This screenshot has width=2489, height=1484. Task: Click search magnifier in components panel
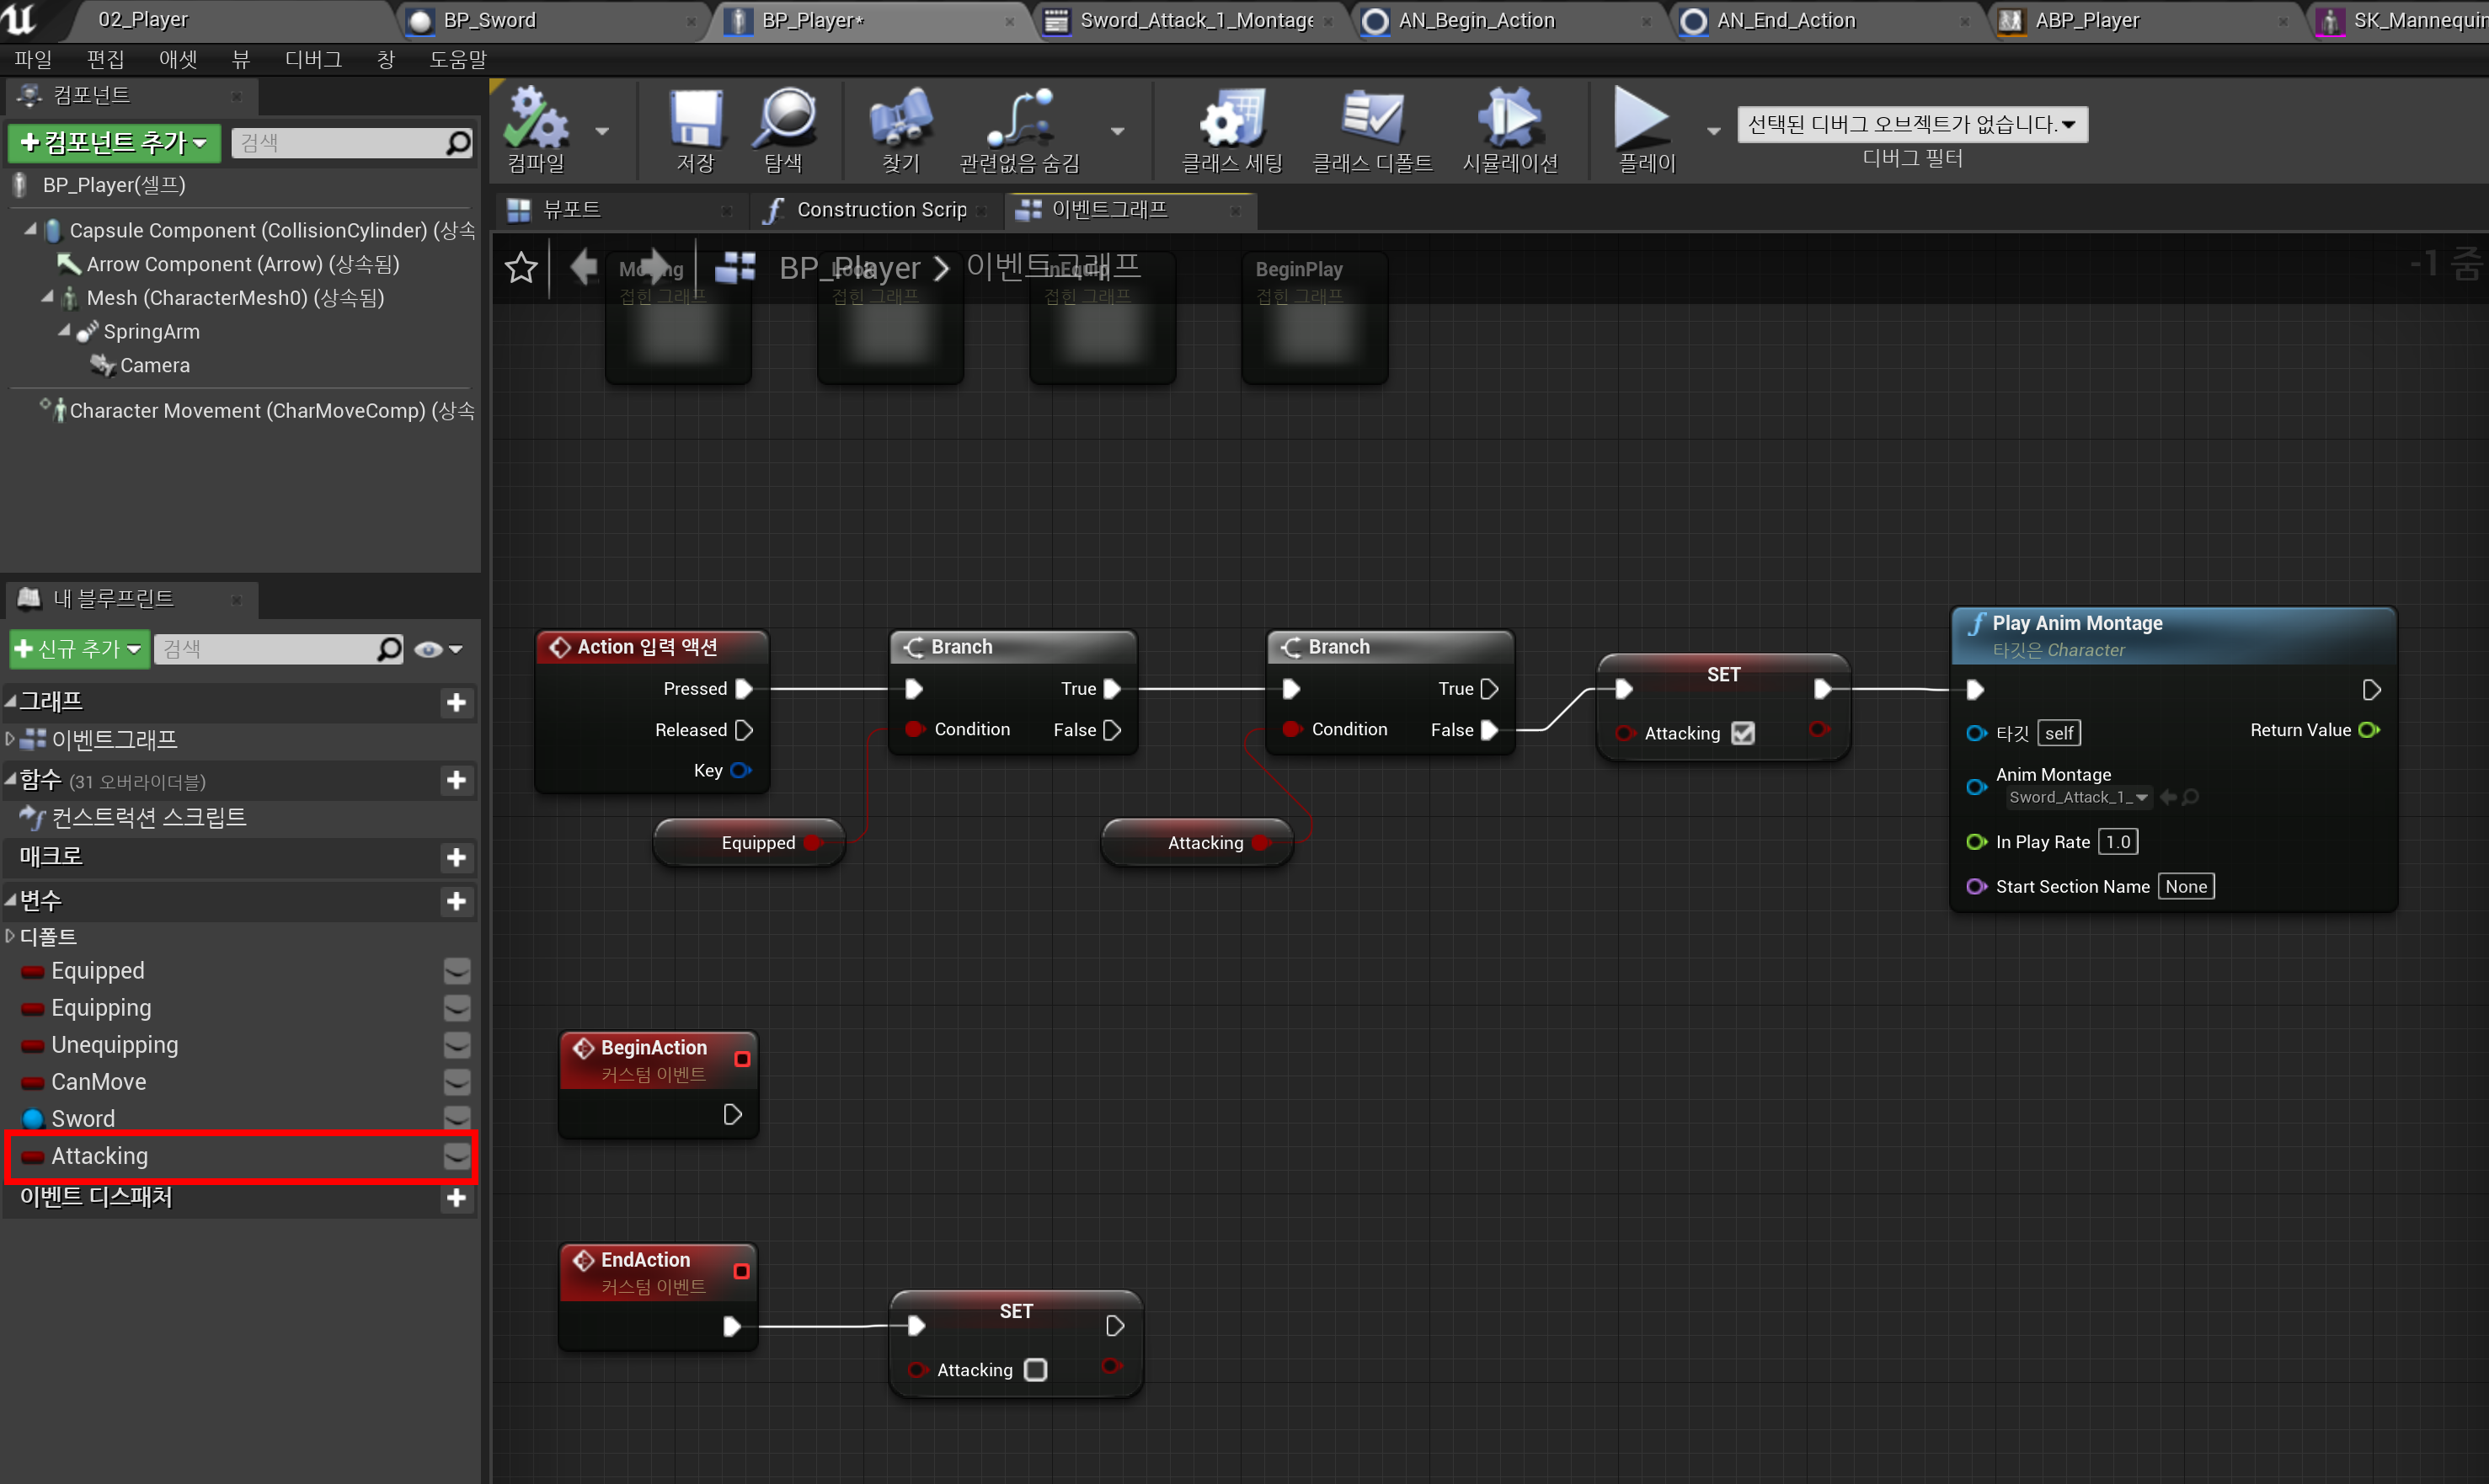tap(458, 143)
